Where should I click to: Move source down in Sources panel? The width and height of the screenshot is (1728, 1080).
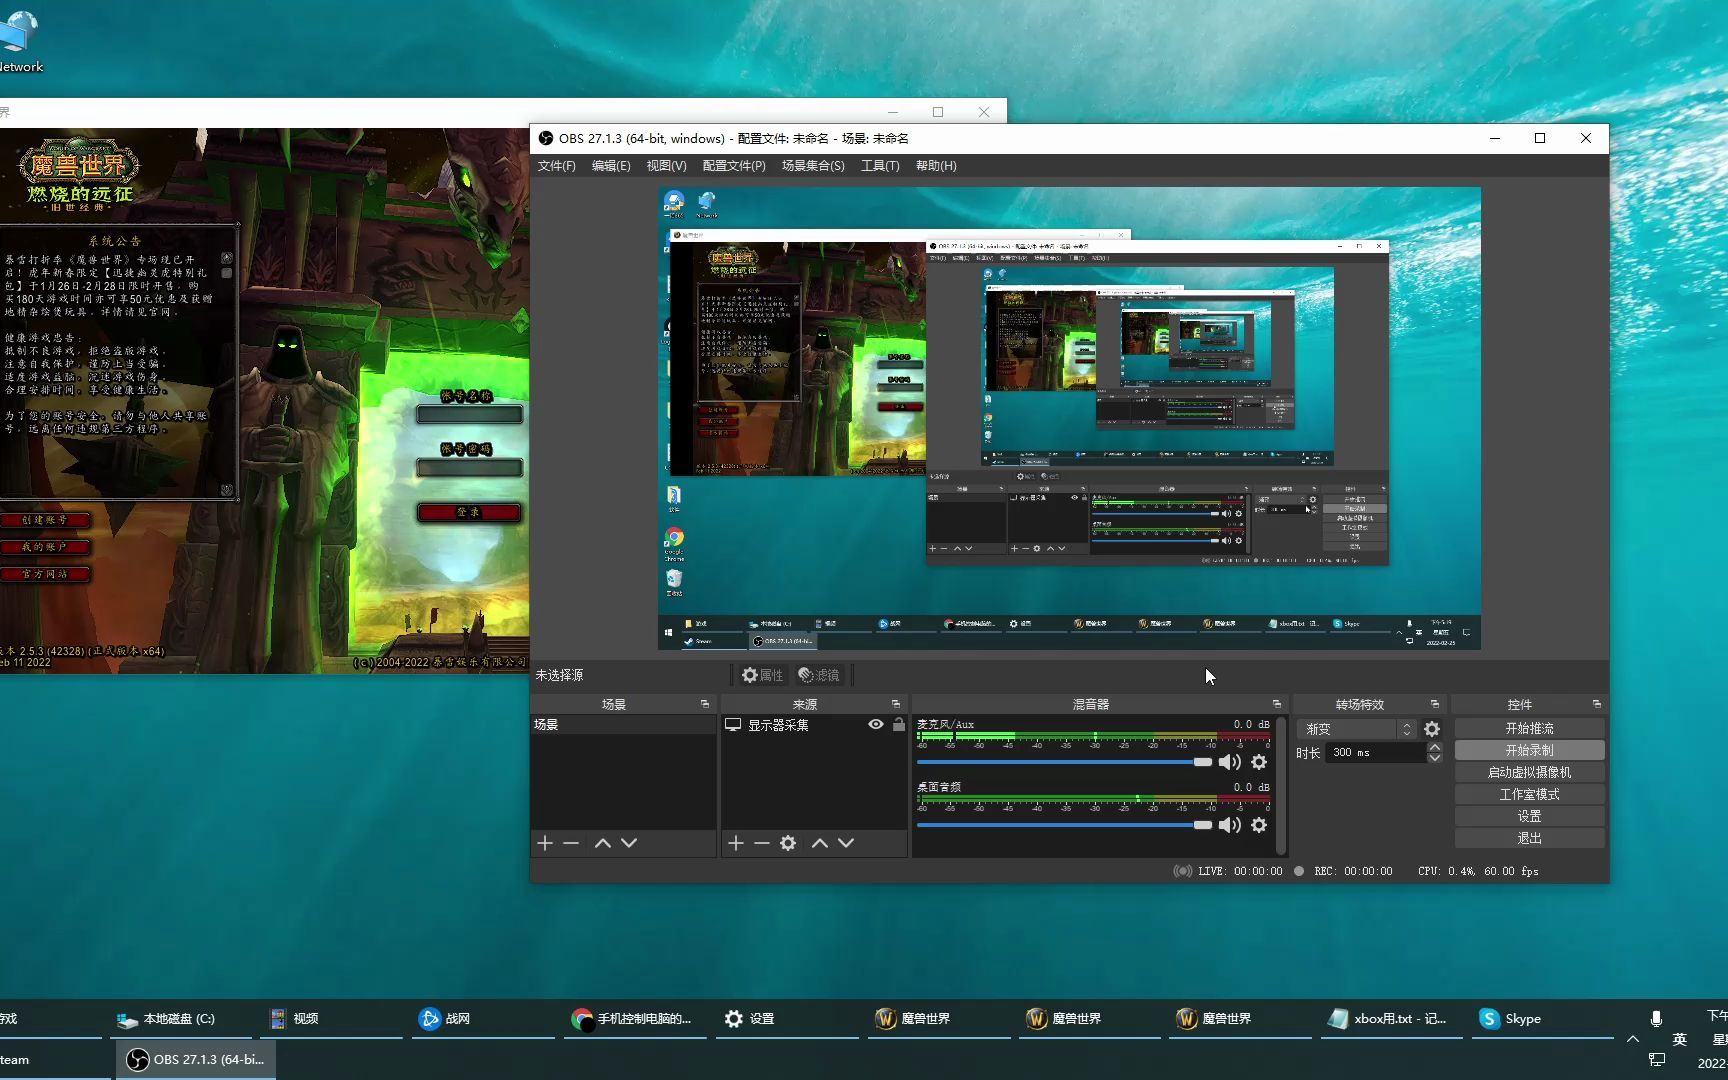click(846, 843)
